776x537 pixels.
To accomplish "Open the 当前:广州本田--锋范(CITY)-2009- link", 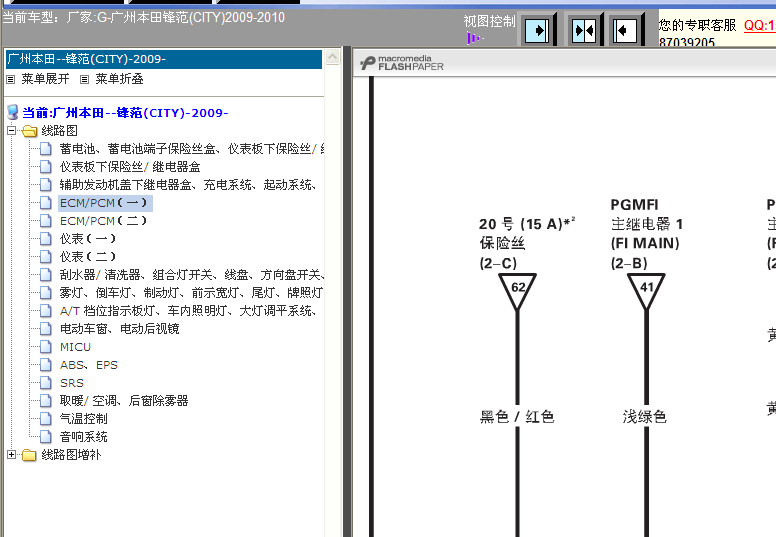I will coord(125,113).
